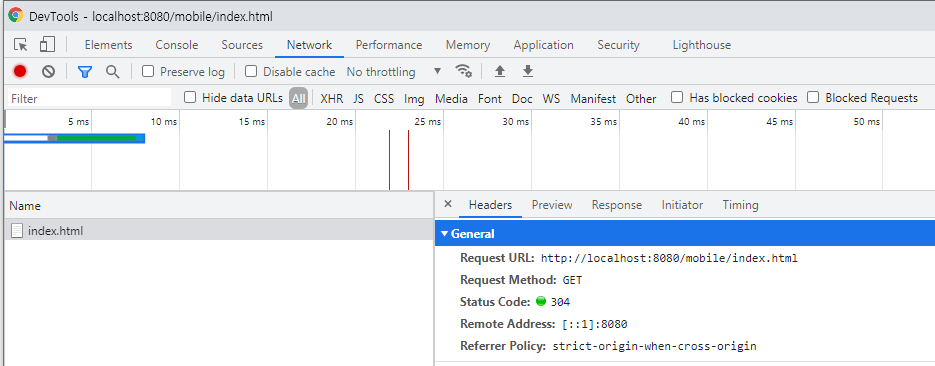Click the red load event timeline line
935x366 pixels.
[408, 160]
